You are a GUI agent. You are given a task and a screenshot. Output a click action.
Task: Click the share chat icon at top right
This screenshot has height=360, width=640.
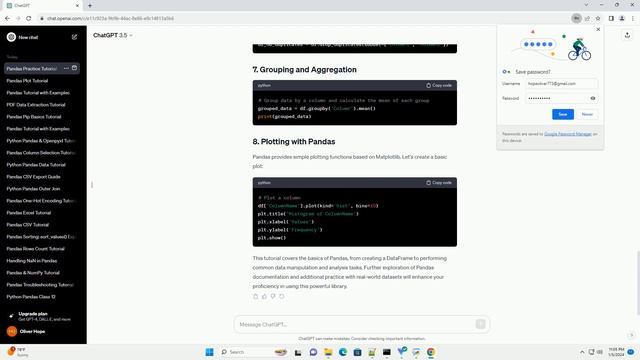[x=627, y=36]
